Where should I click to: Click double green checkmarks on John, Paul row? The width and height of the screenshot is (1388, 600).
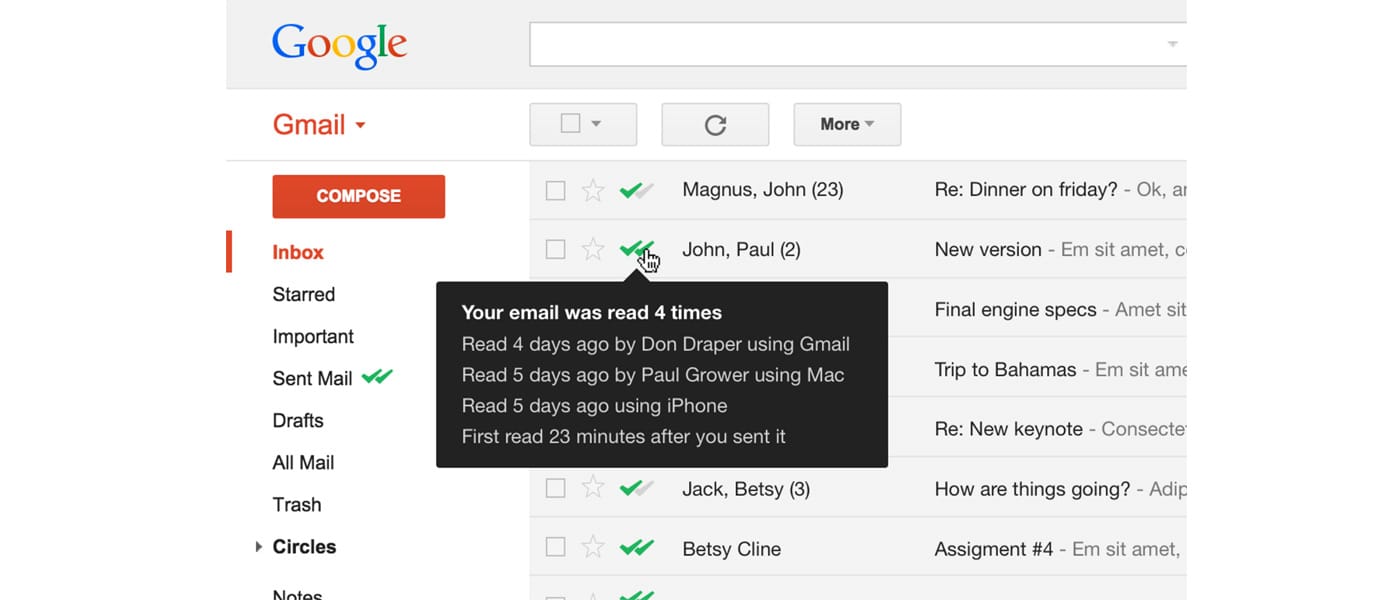pos(637,249)
